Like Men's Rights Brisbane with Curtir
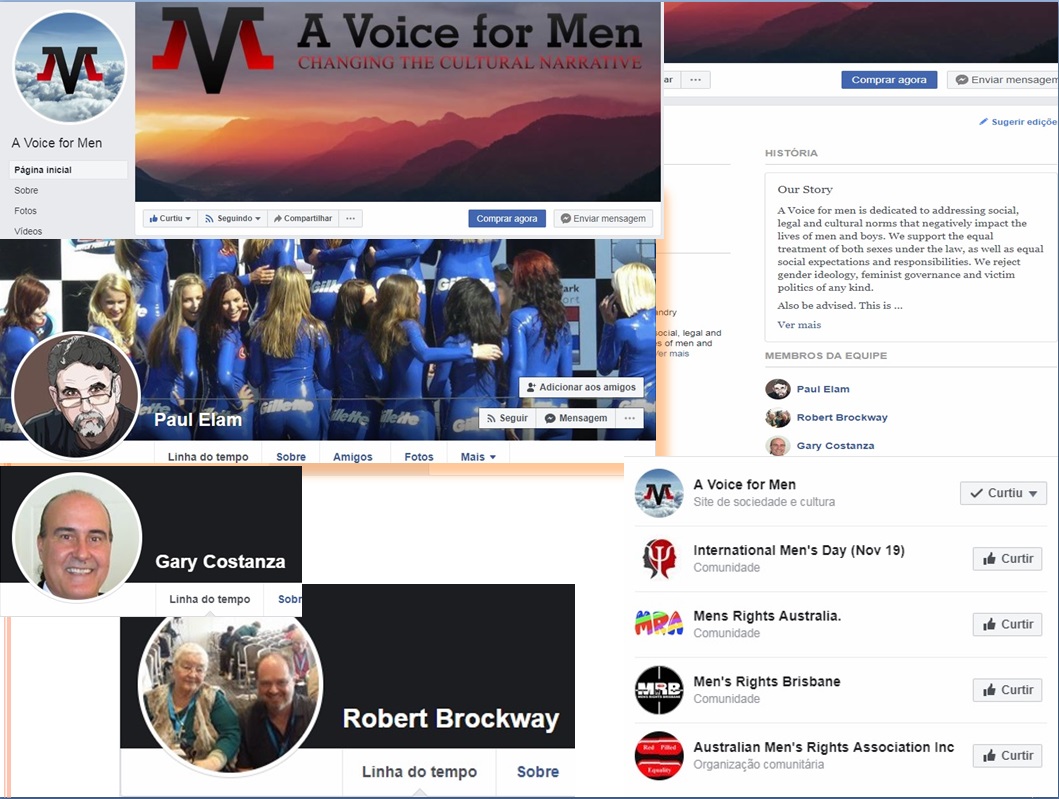1059x799 pixels. 1007,690
